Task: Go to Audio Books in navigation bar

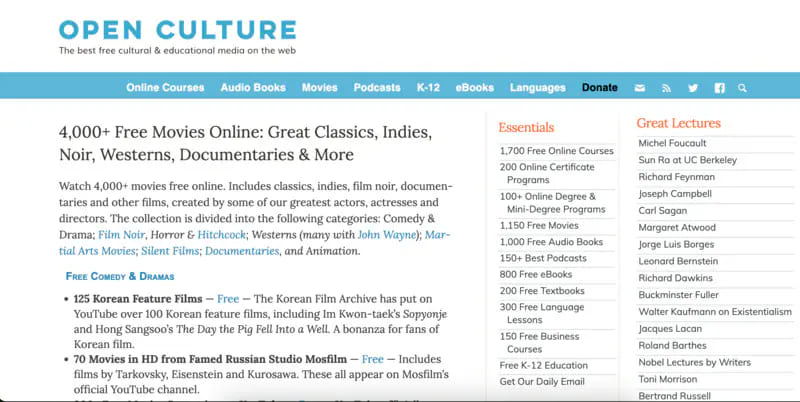Action: [x=253, y=88]
